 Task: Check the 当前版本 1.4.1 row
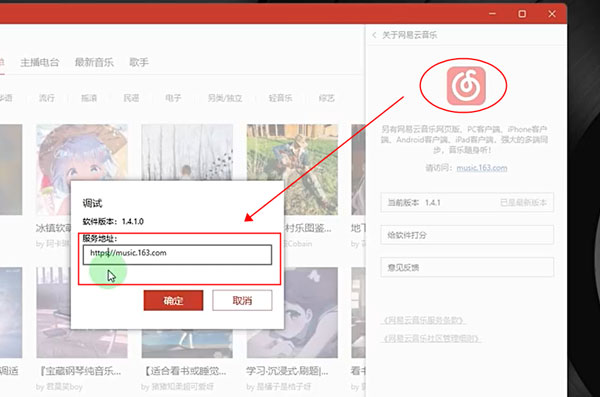coord(467,203)
